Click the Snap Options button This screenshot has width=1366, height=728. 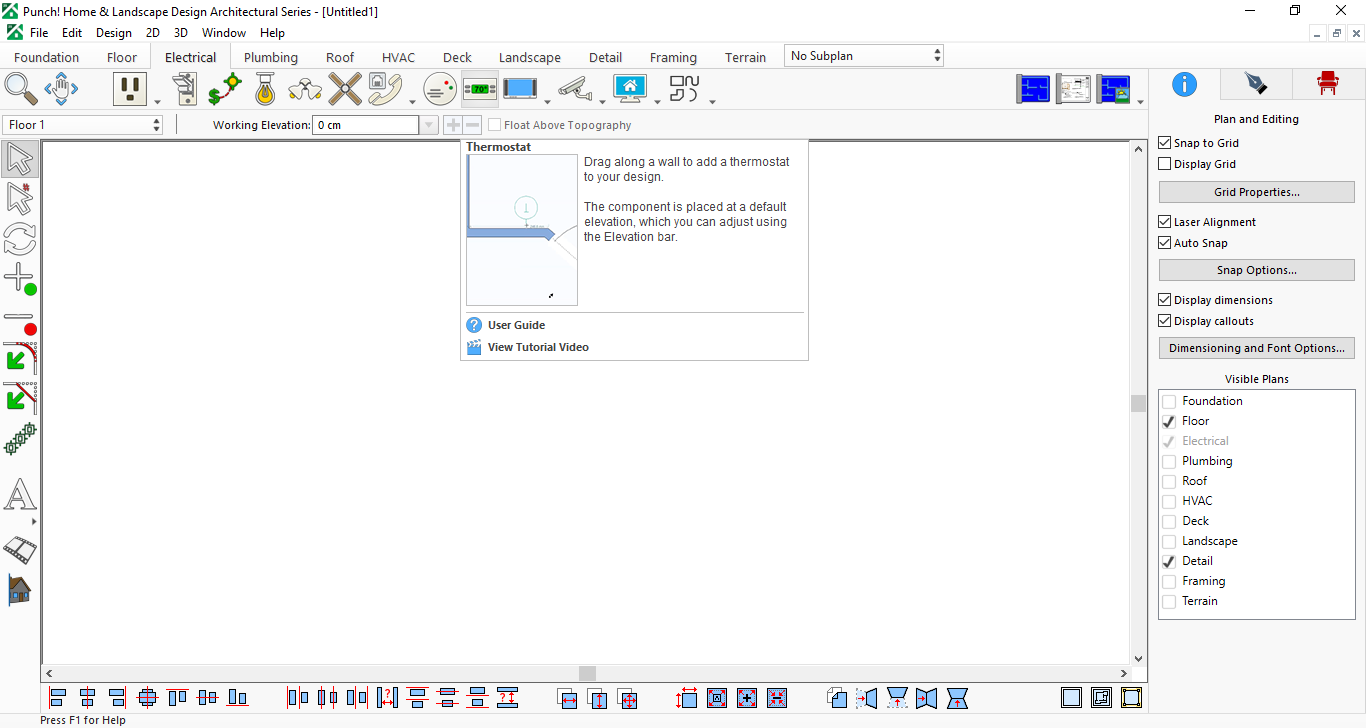tap(1257, 270)
